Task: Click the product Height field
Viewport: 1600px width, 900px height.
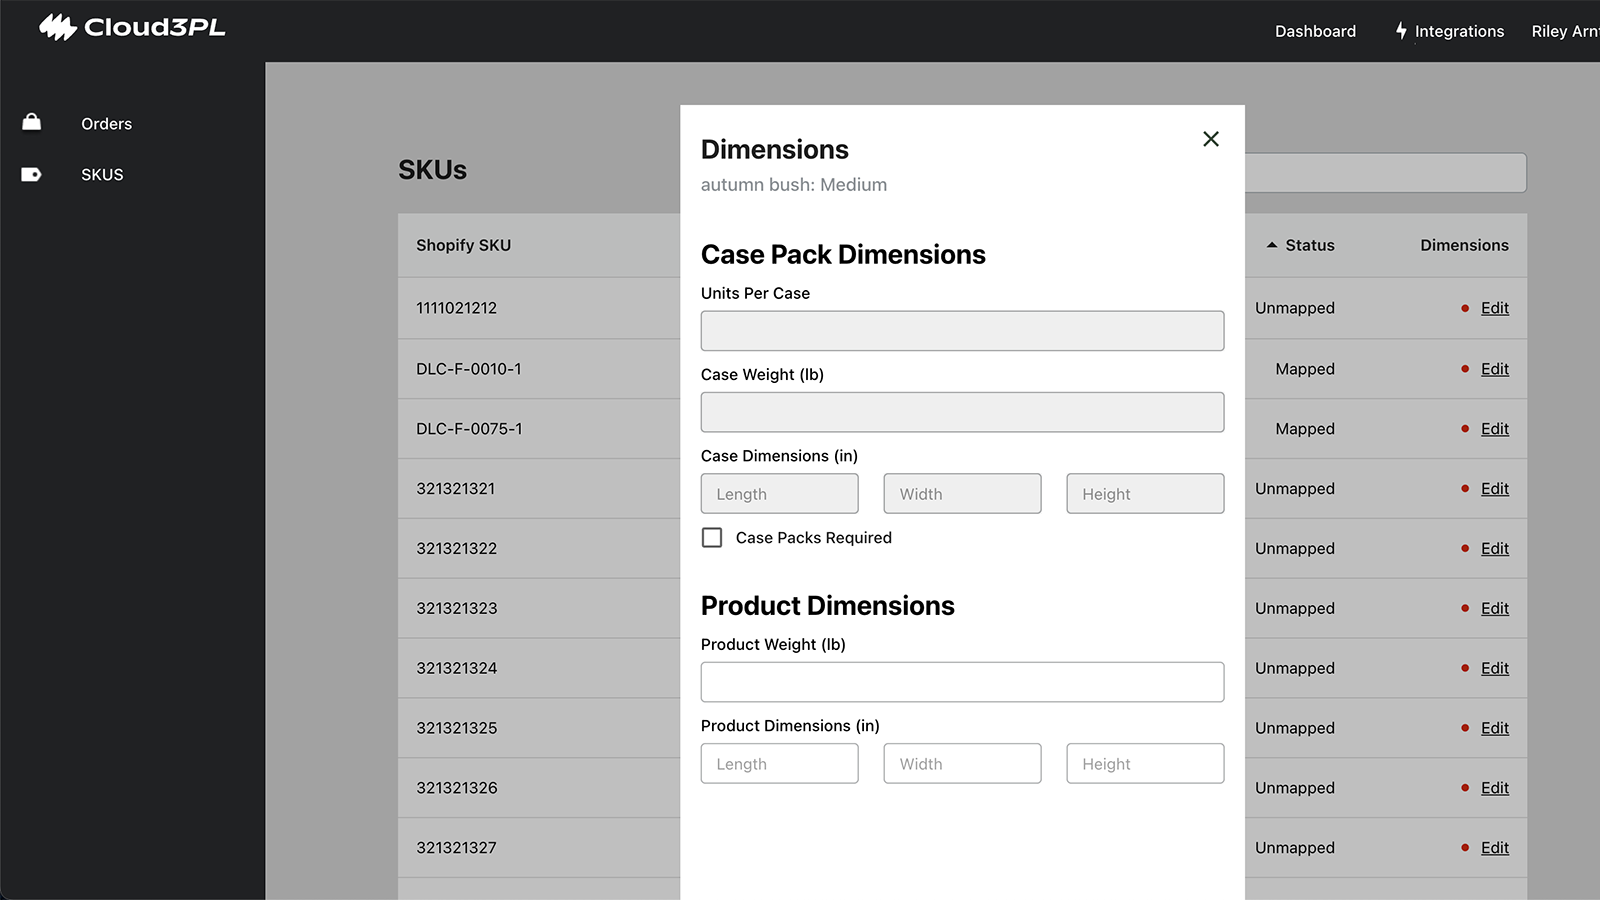Action: pos(1145,764)
